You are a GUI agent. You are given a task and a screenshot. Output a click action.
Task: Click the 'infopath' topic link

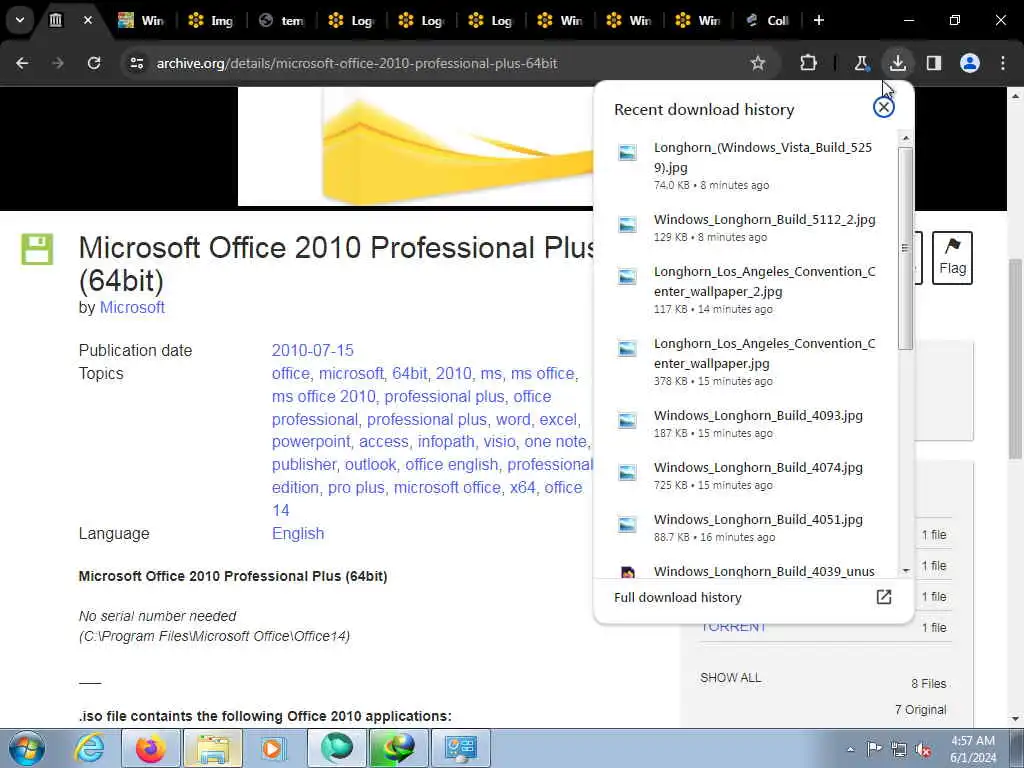pos(446,441)
